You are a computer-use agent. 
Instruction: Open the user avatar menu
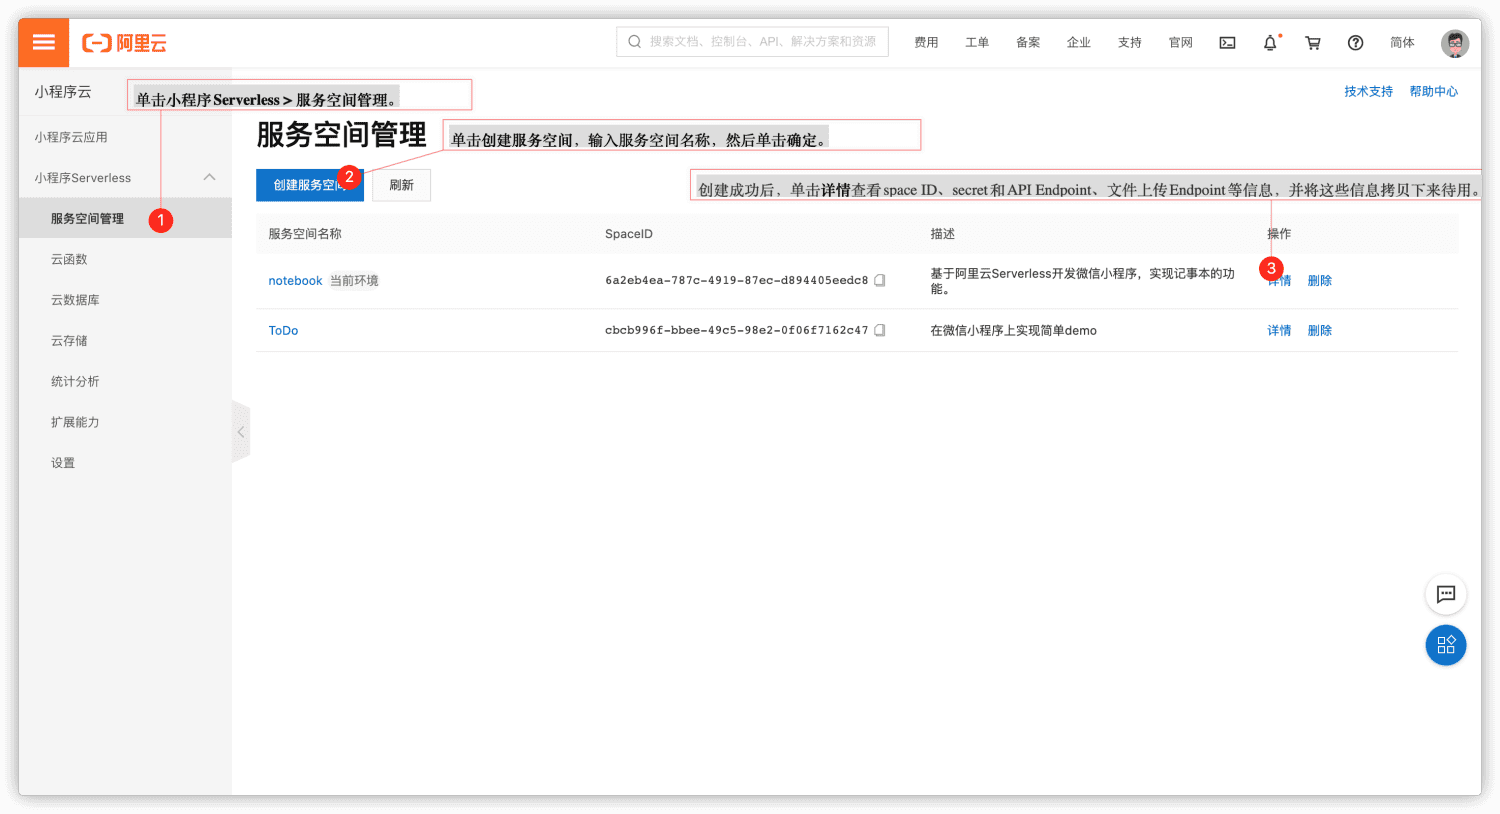tap(1455, 43)
